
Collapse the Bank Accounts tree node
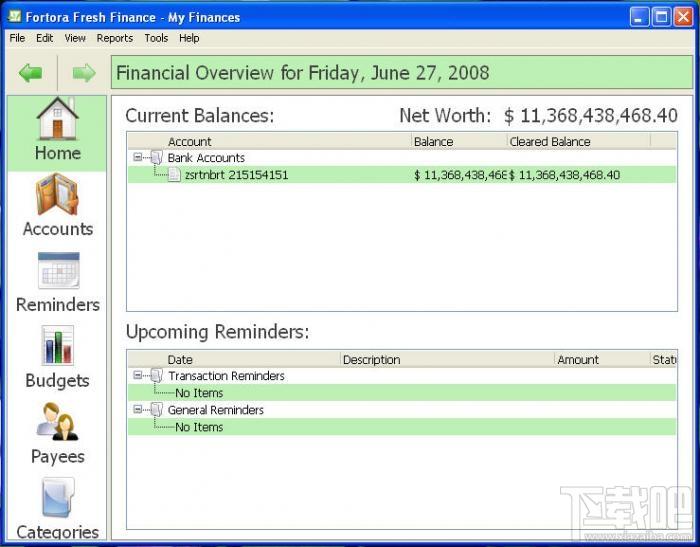point(137,158)
